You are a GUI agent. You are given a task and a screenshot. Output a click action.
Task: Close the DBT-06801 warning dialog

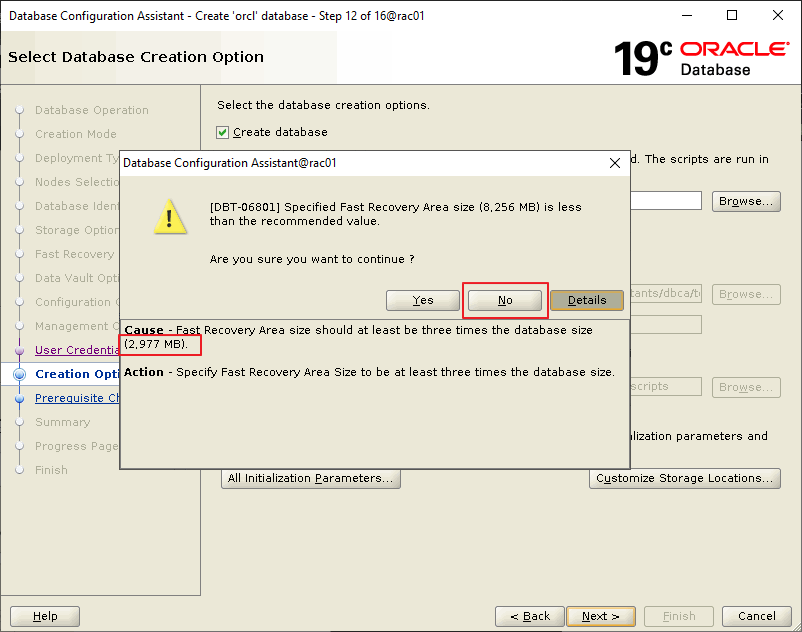coord(614,162)
